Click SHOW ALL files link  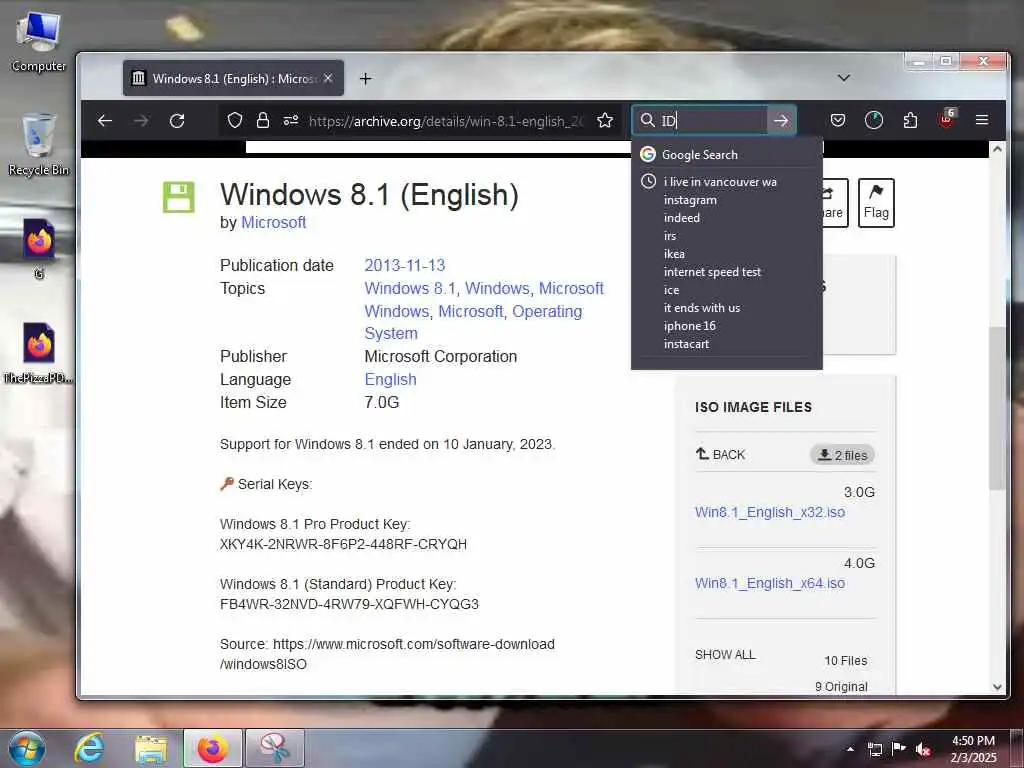tap(725, 655)
